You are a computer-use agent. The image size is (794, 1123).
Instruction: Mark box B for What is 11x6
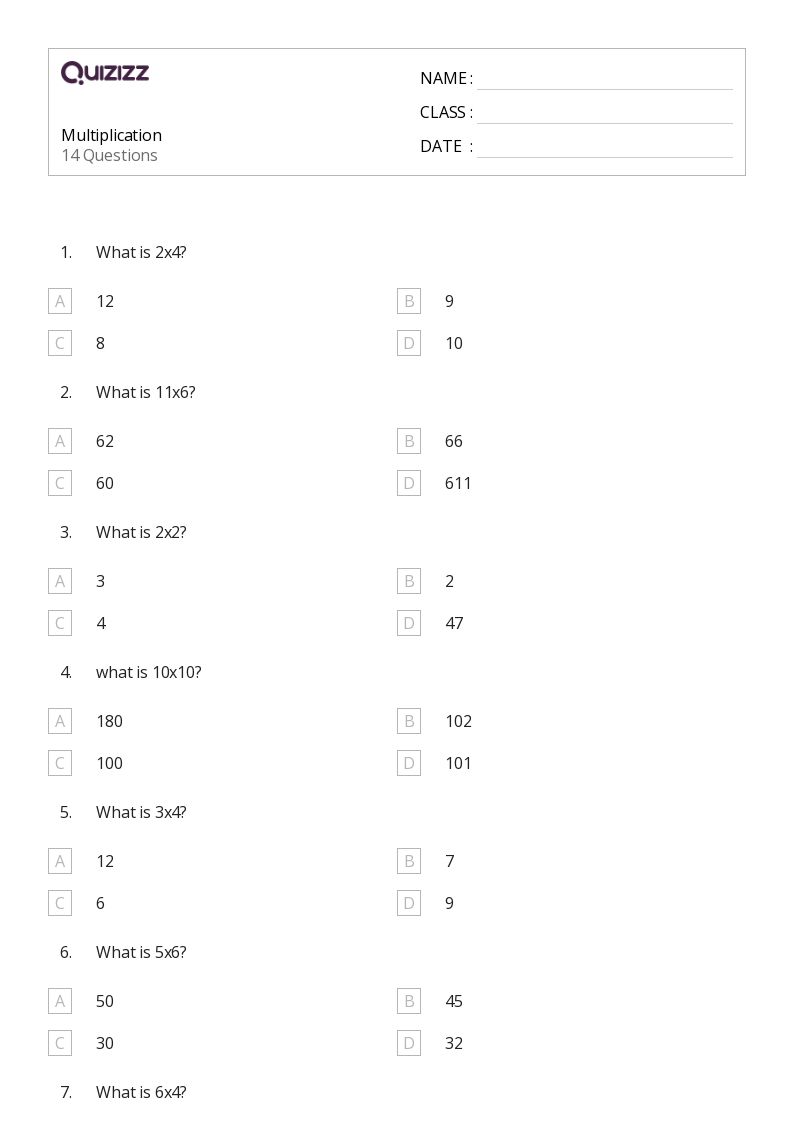tap(409, 441)
